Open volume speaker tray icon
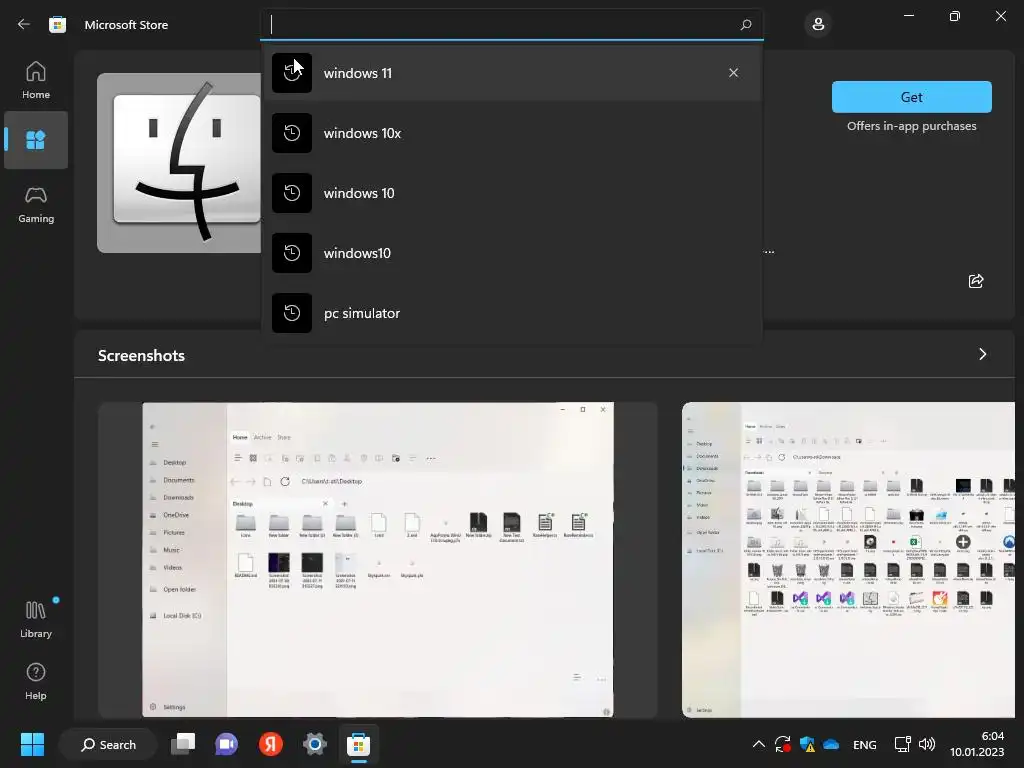 927,744
